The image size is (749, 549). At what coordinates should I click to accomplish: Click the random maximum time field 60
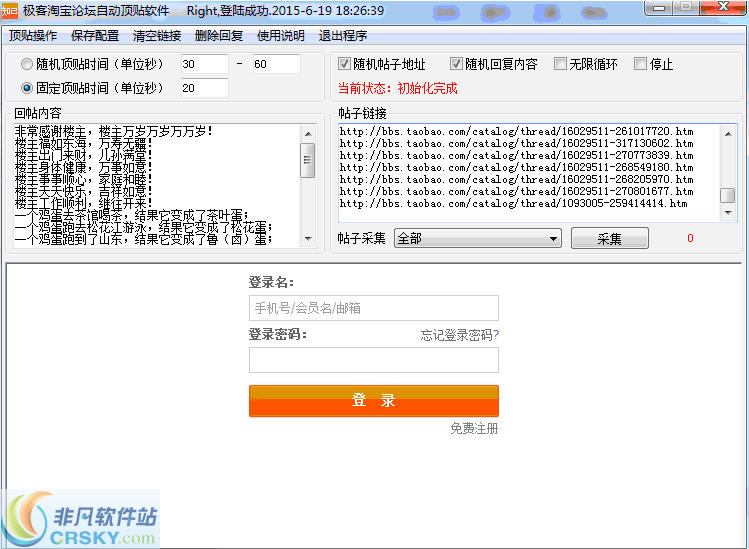coord(276,64)
